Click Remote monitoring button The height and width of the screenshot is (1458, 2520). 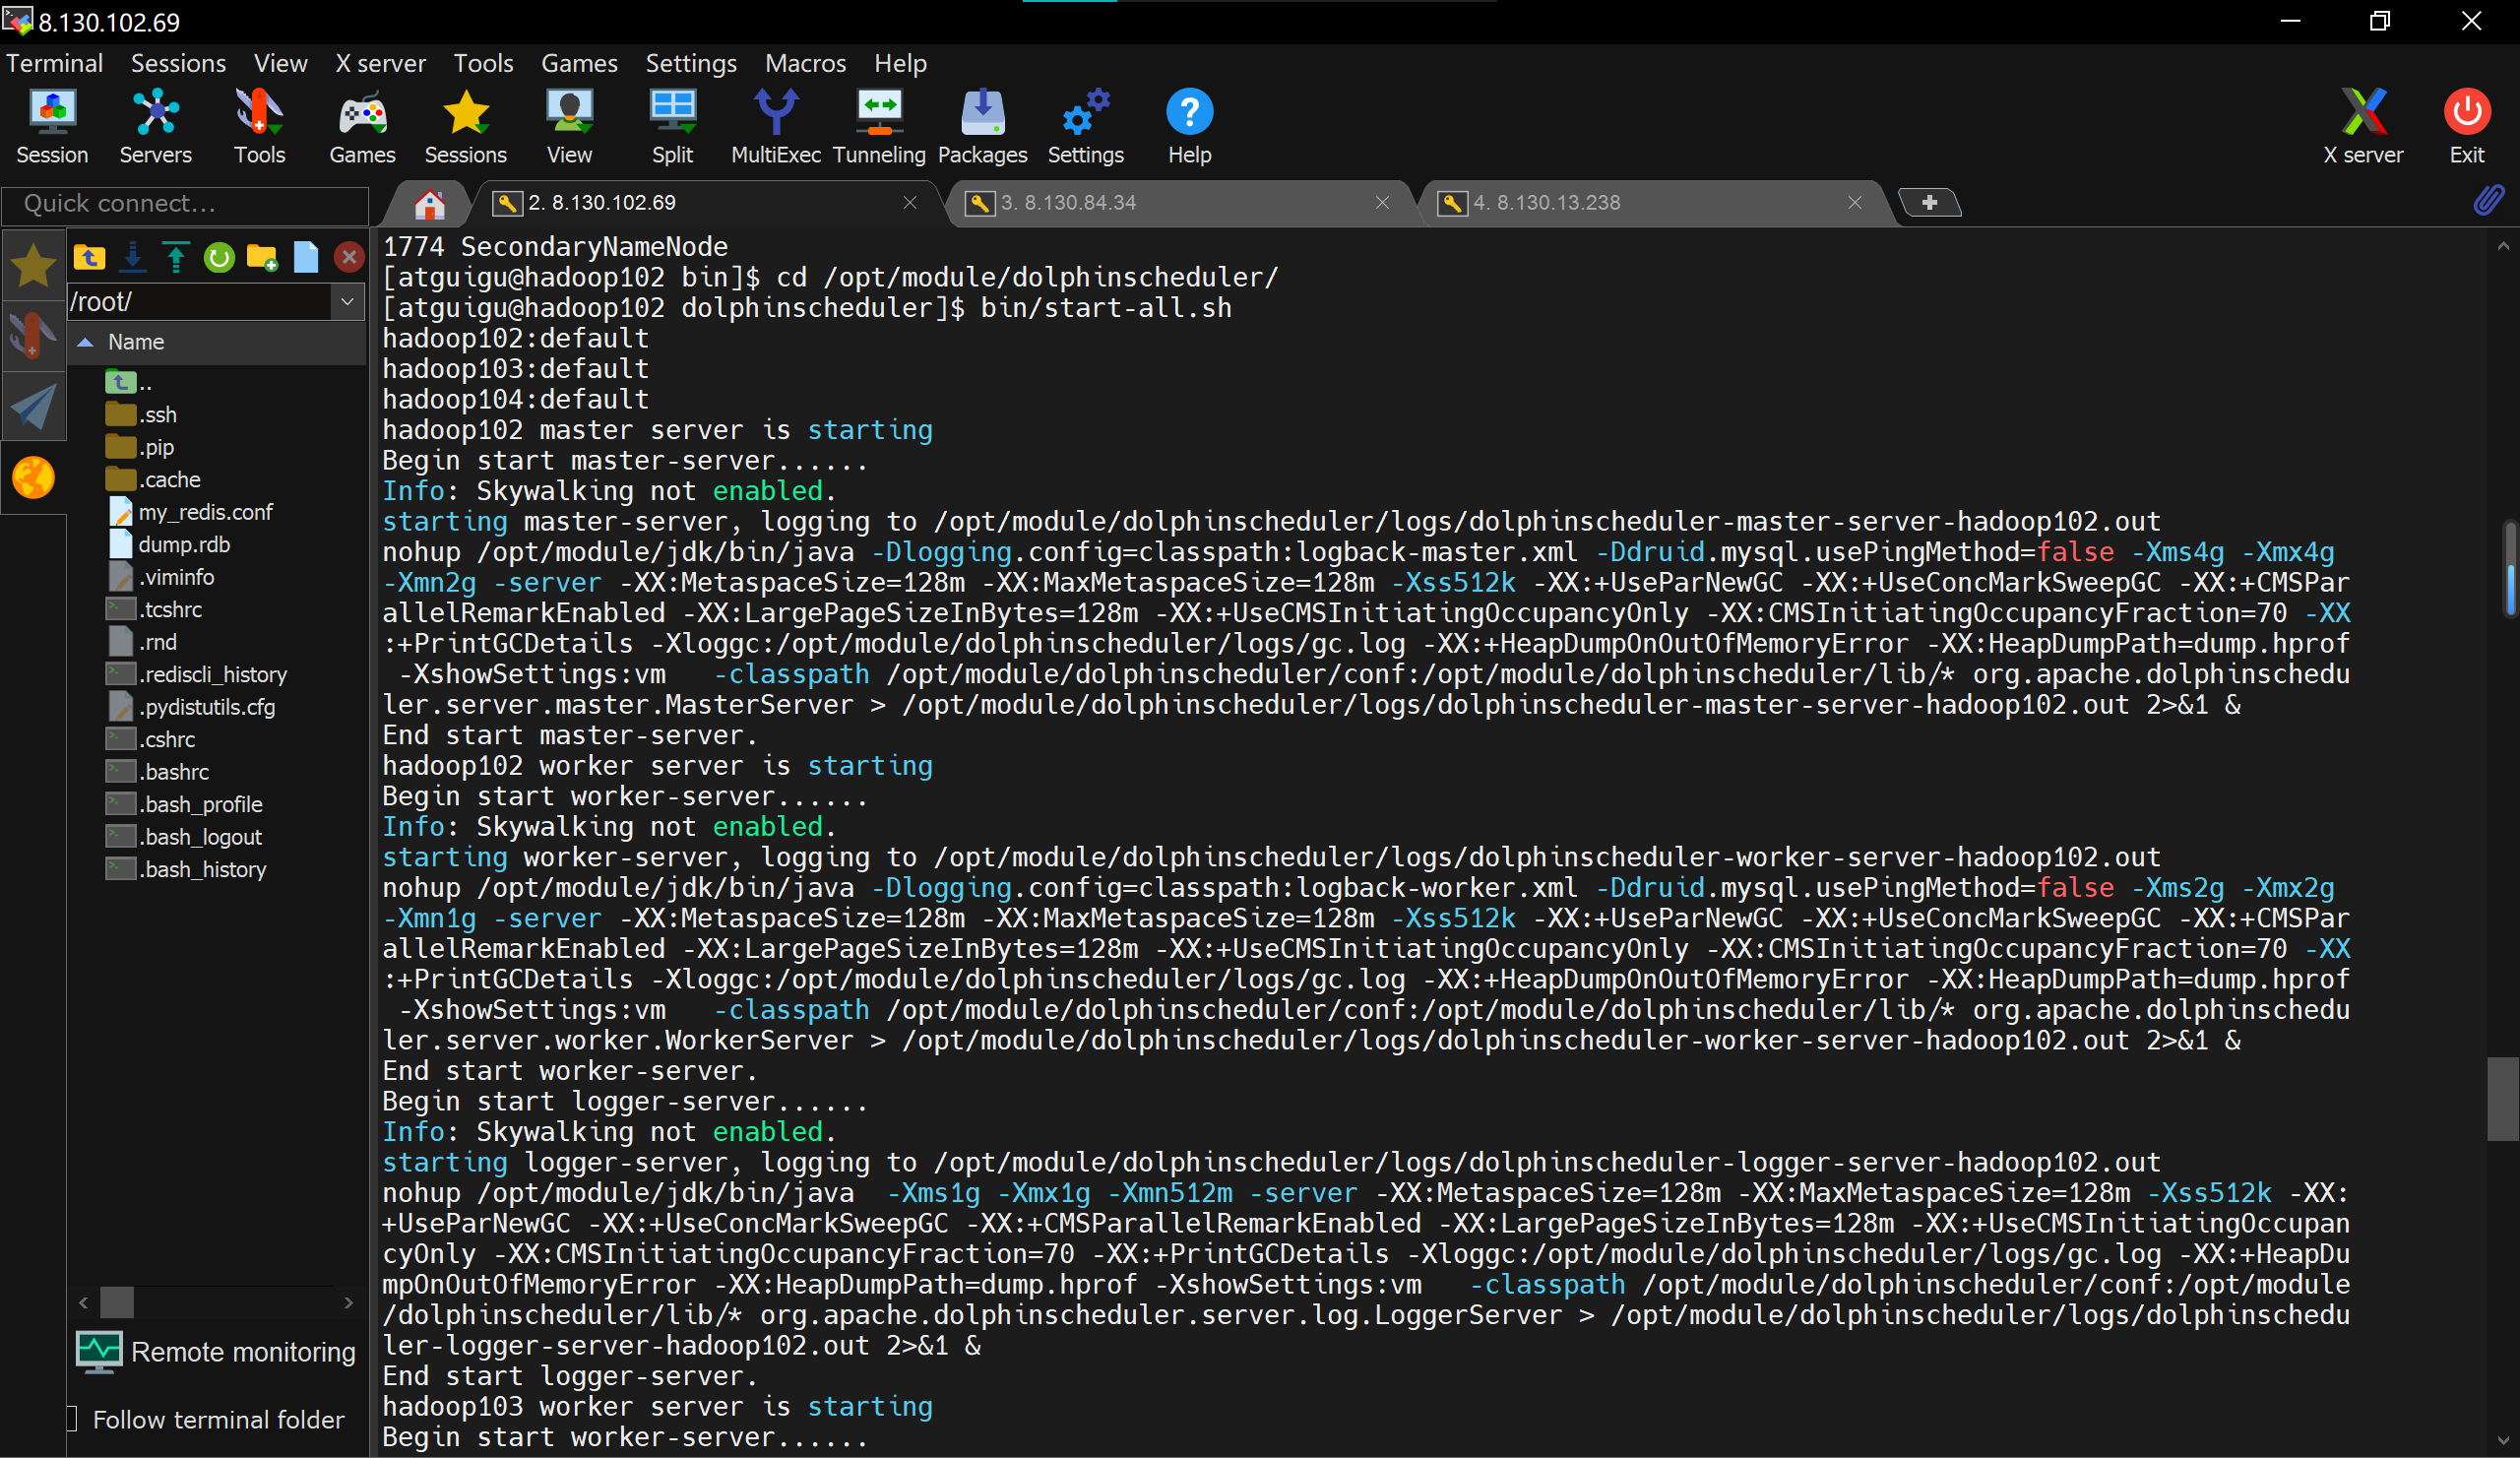coord(216,1352)
